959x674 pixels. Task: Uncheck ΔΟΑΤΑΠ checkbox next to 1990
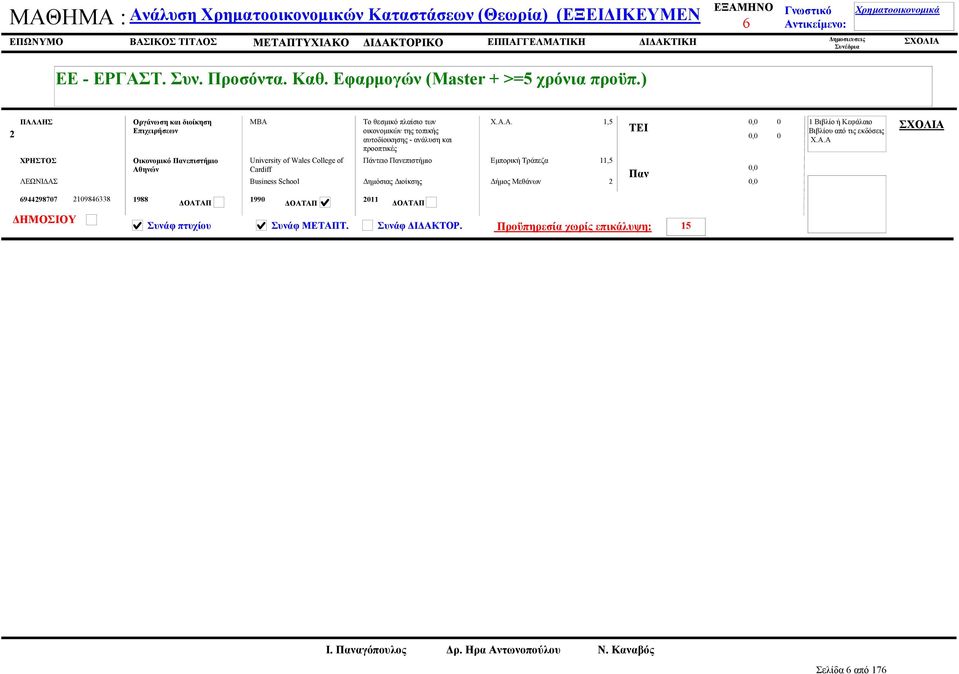coord(325,202)
